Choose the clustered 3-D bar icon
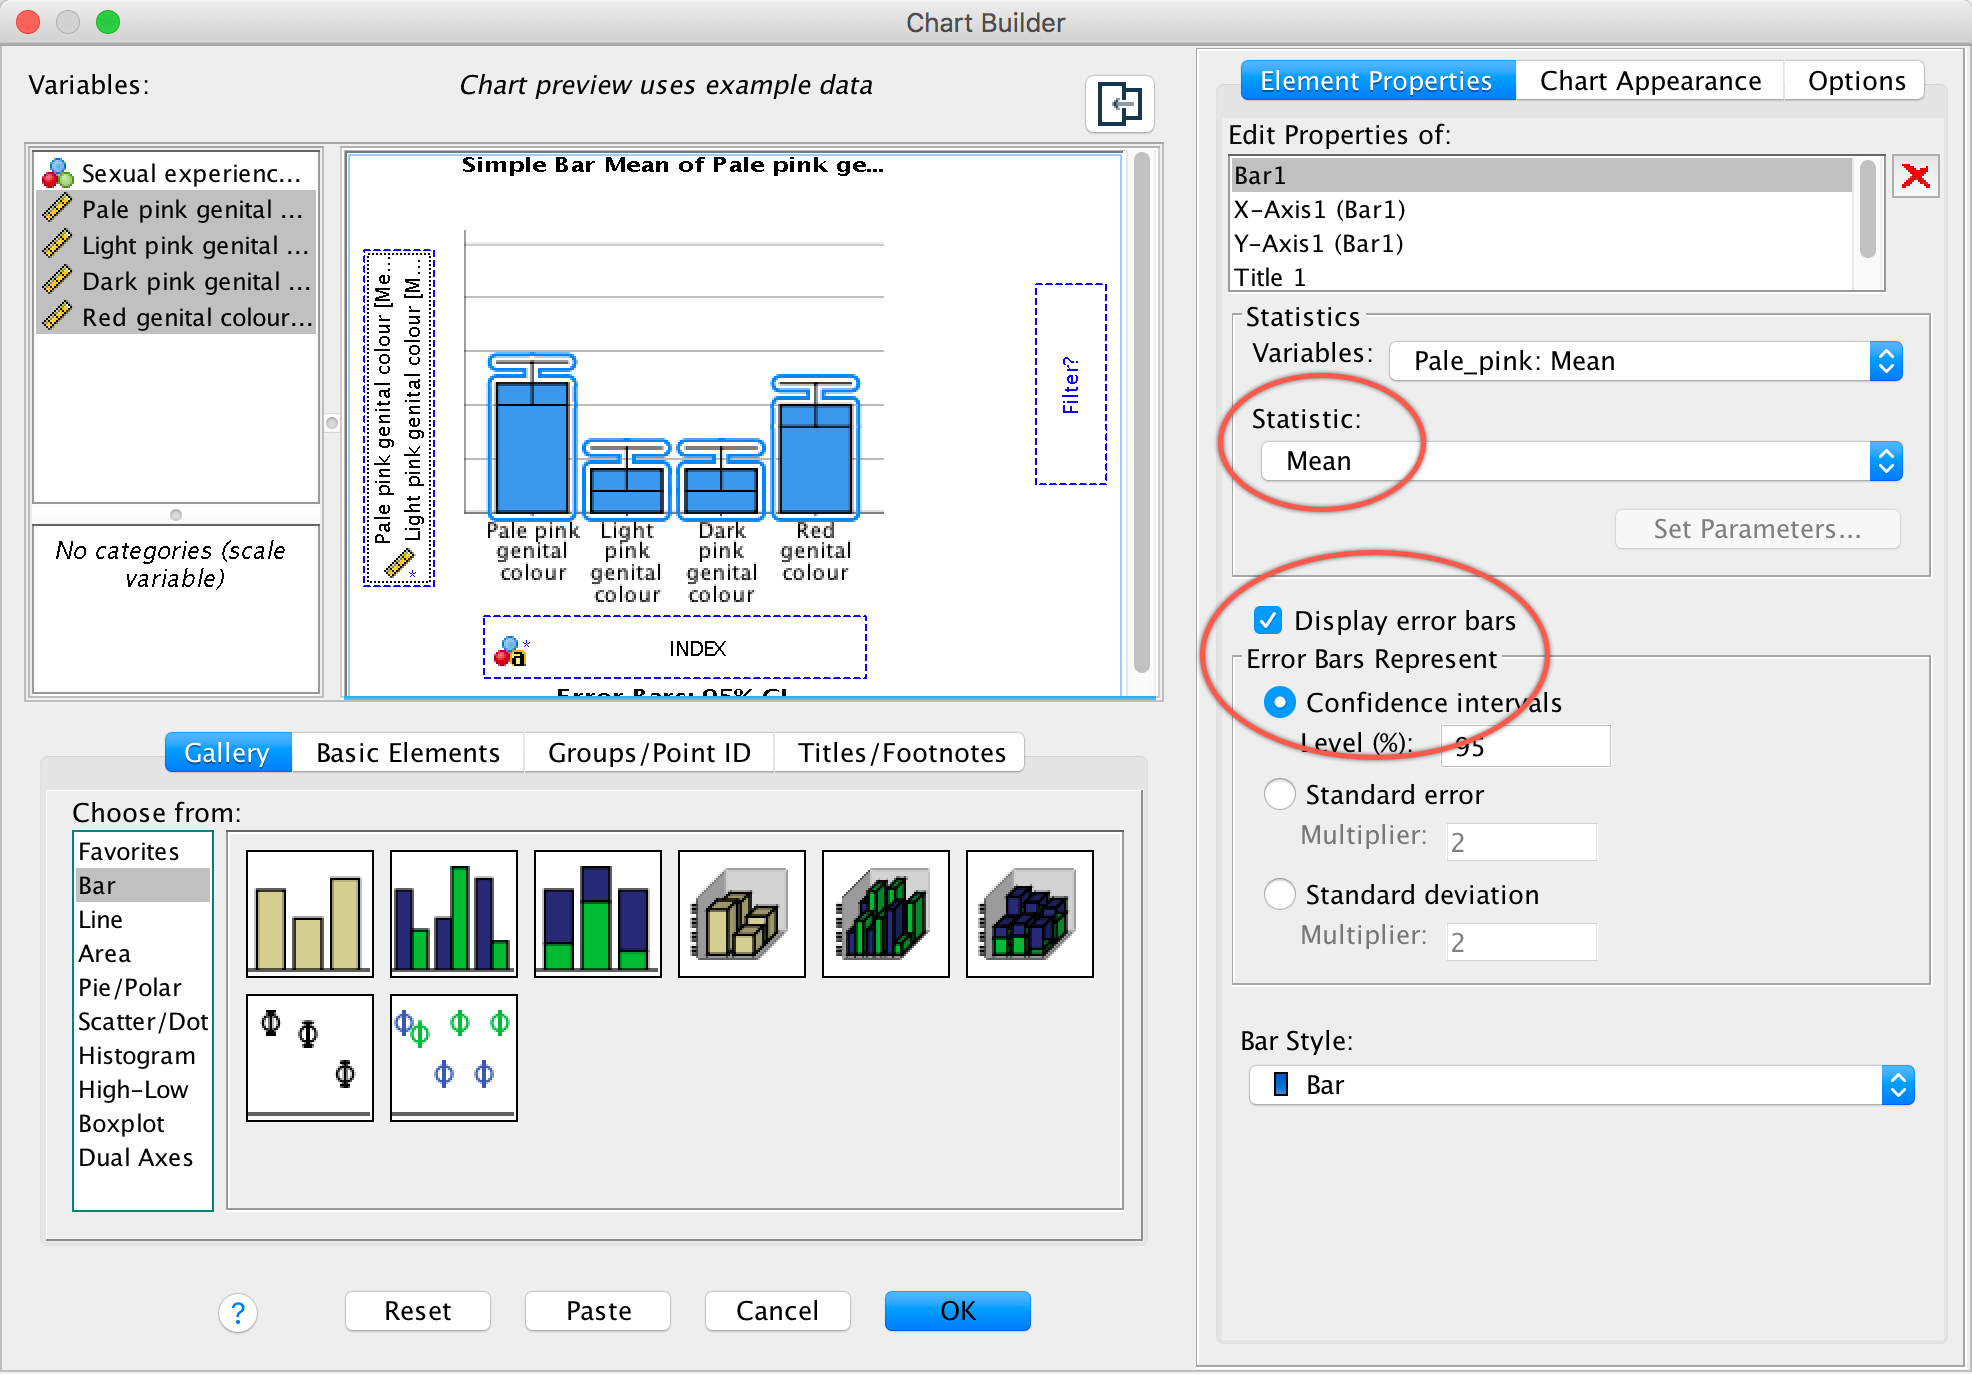1972x1374 pixels. (x=885, y=913)
